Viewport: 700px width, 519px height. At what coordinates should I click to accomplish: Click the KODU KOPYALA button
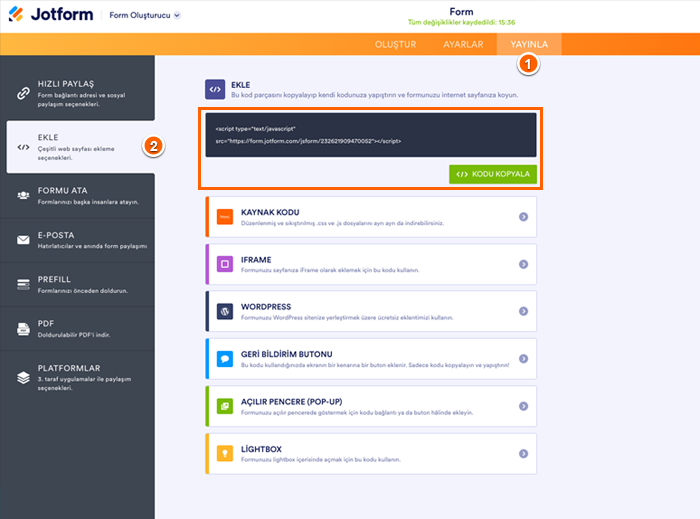pos(493,174)
